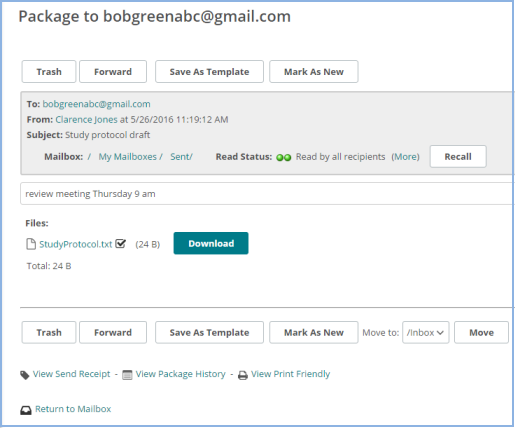Click the Total: 24 B text
Image resolution: width=515 pixels, height=428 pixels.
tap(49, 266)
